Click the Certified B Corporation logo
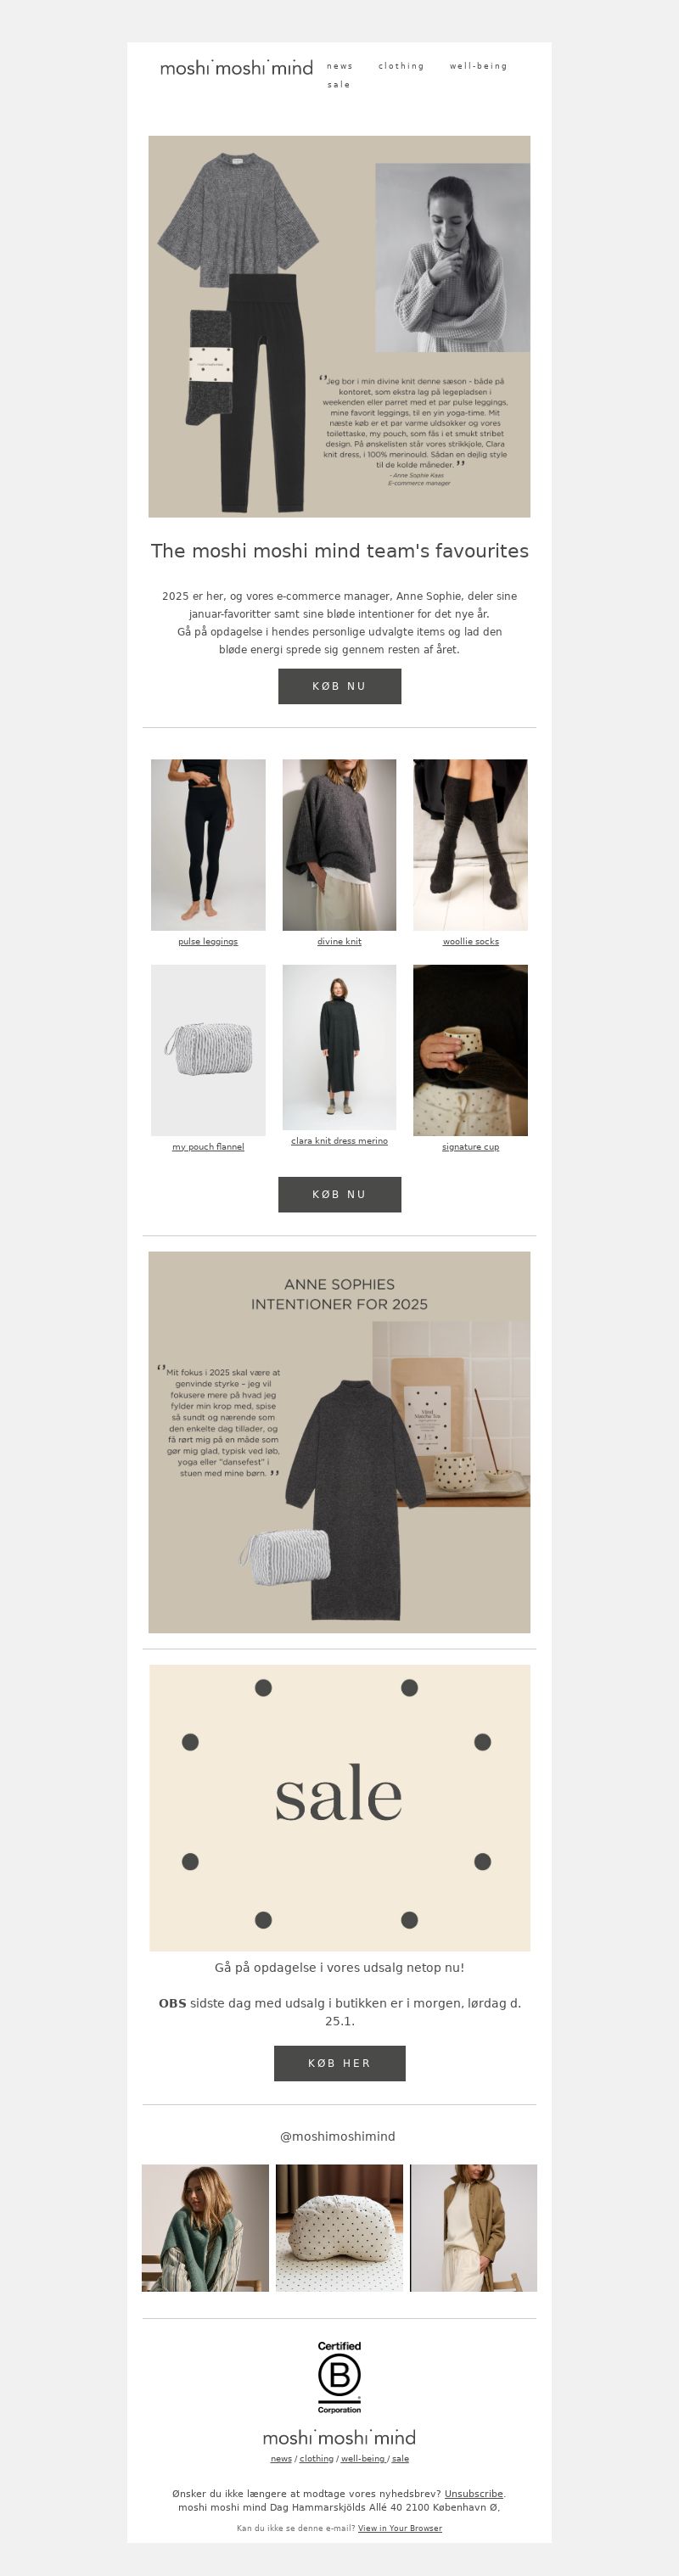This screenshot has width=679, height=2576. click(339, 2377)
